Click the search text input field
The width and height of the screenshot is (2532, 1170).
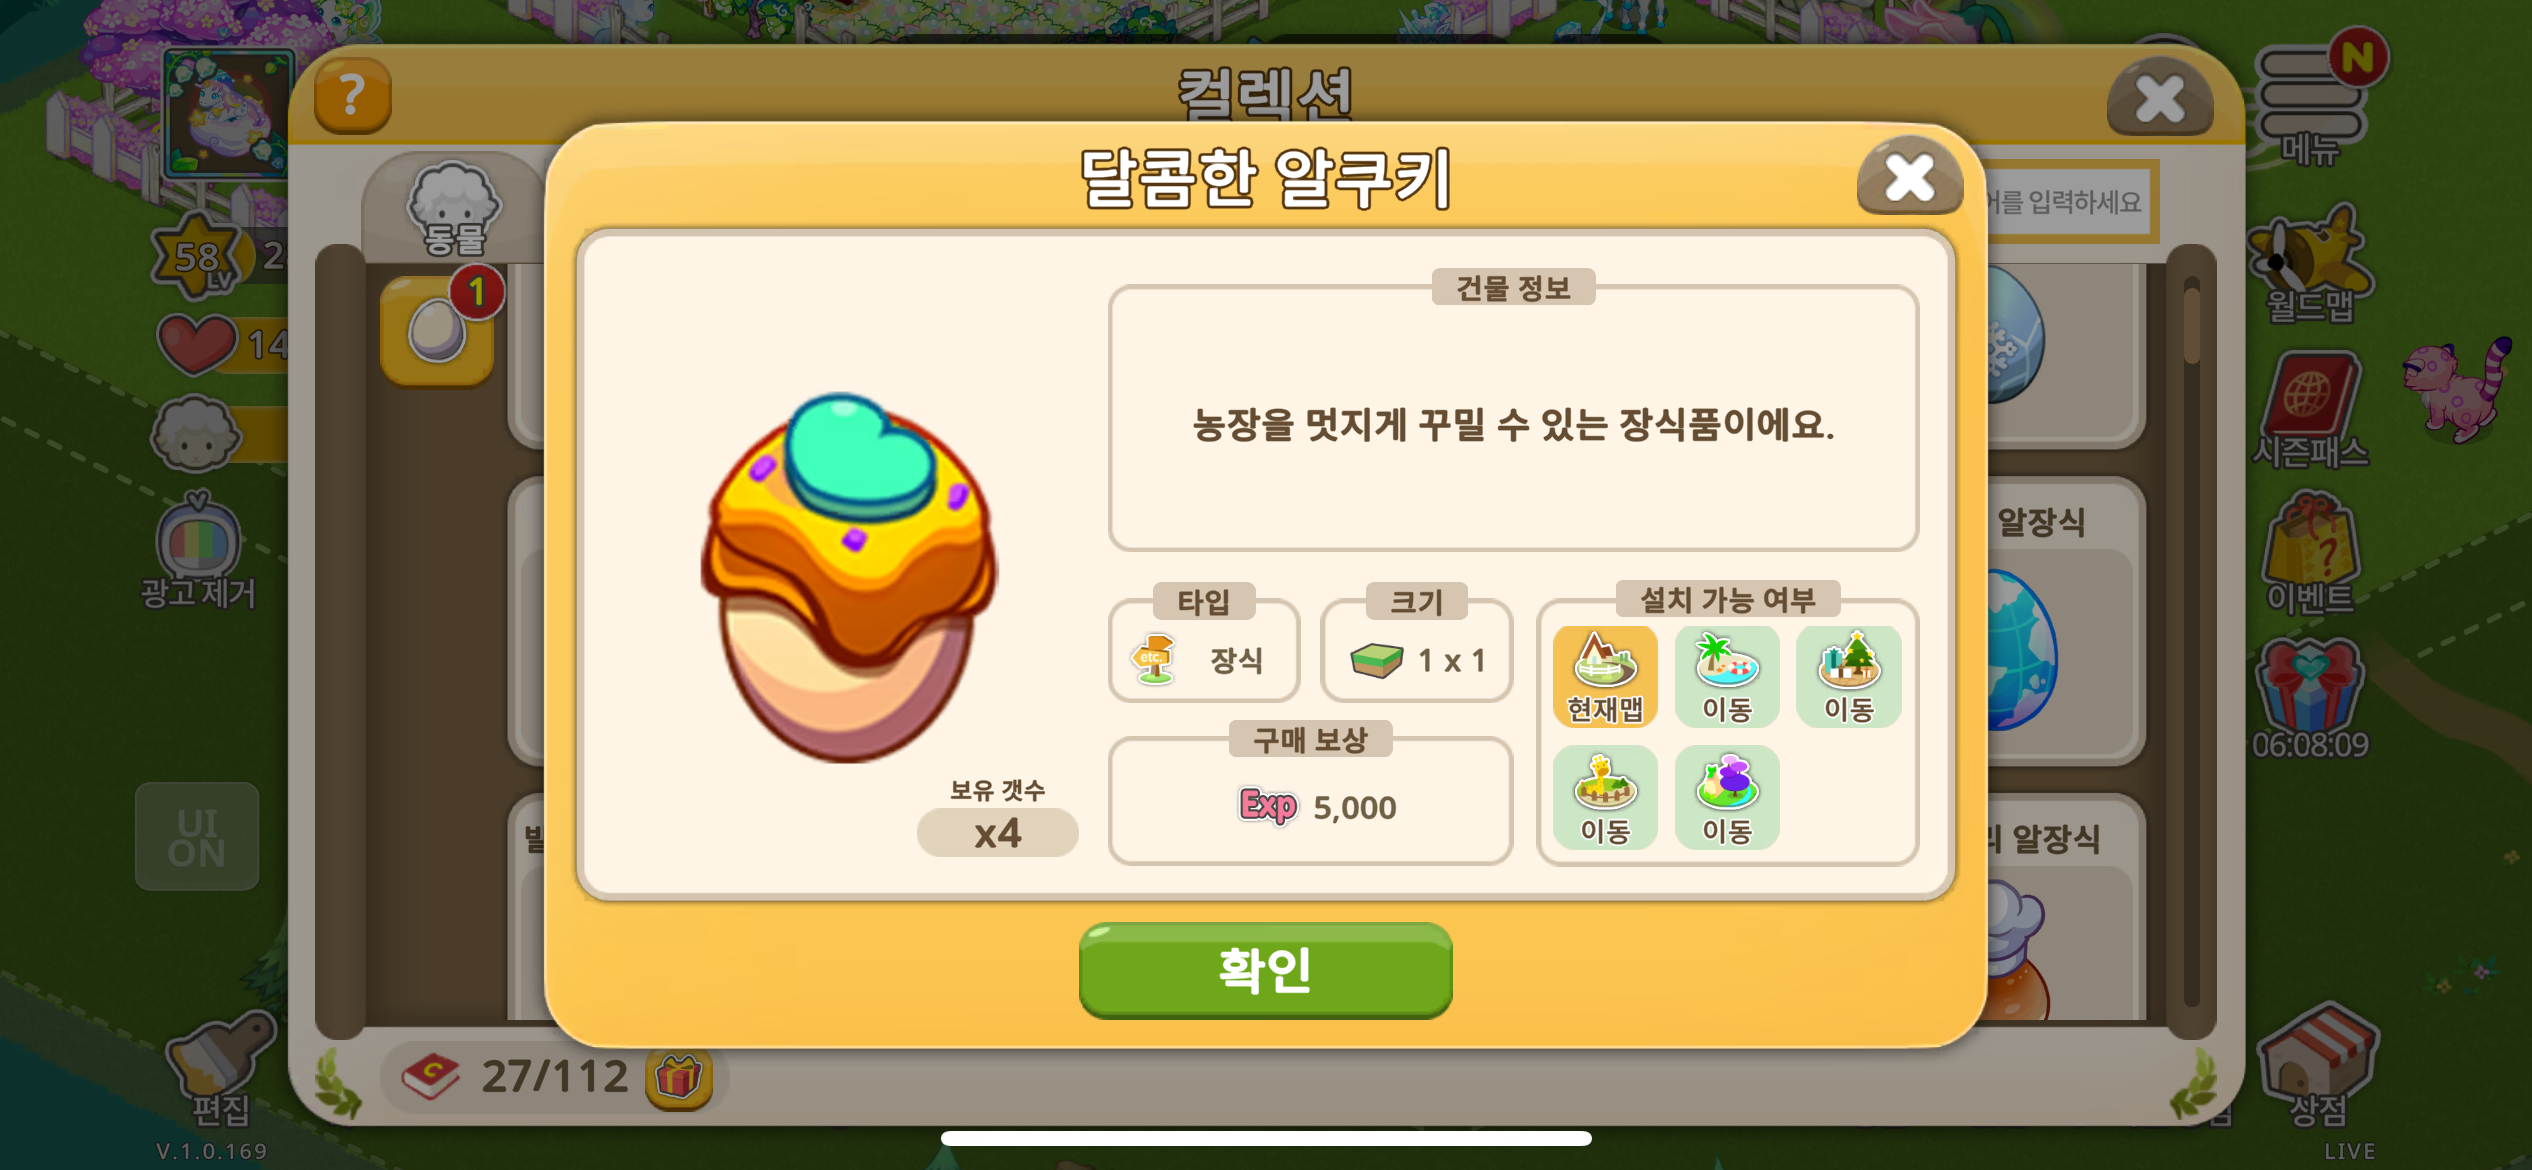tap(2068, 202)
